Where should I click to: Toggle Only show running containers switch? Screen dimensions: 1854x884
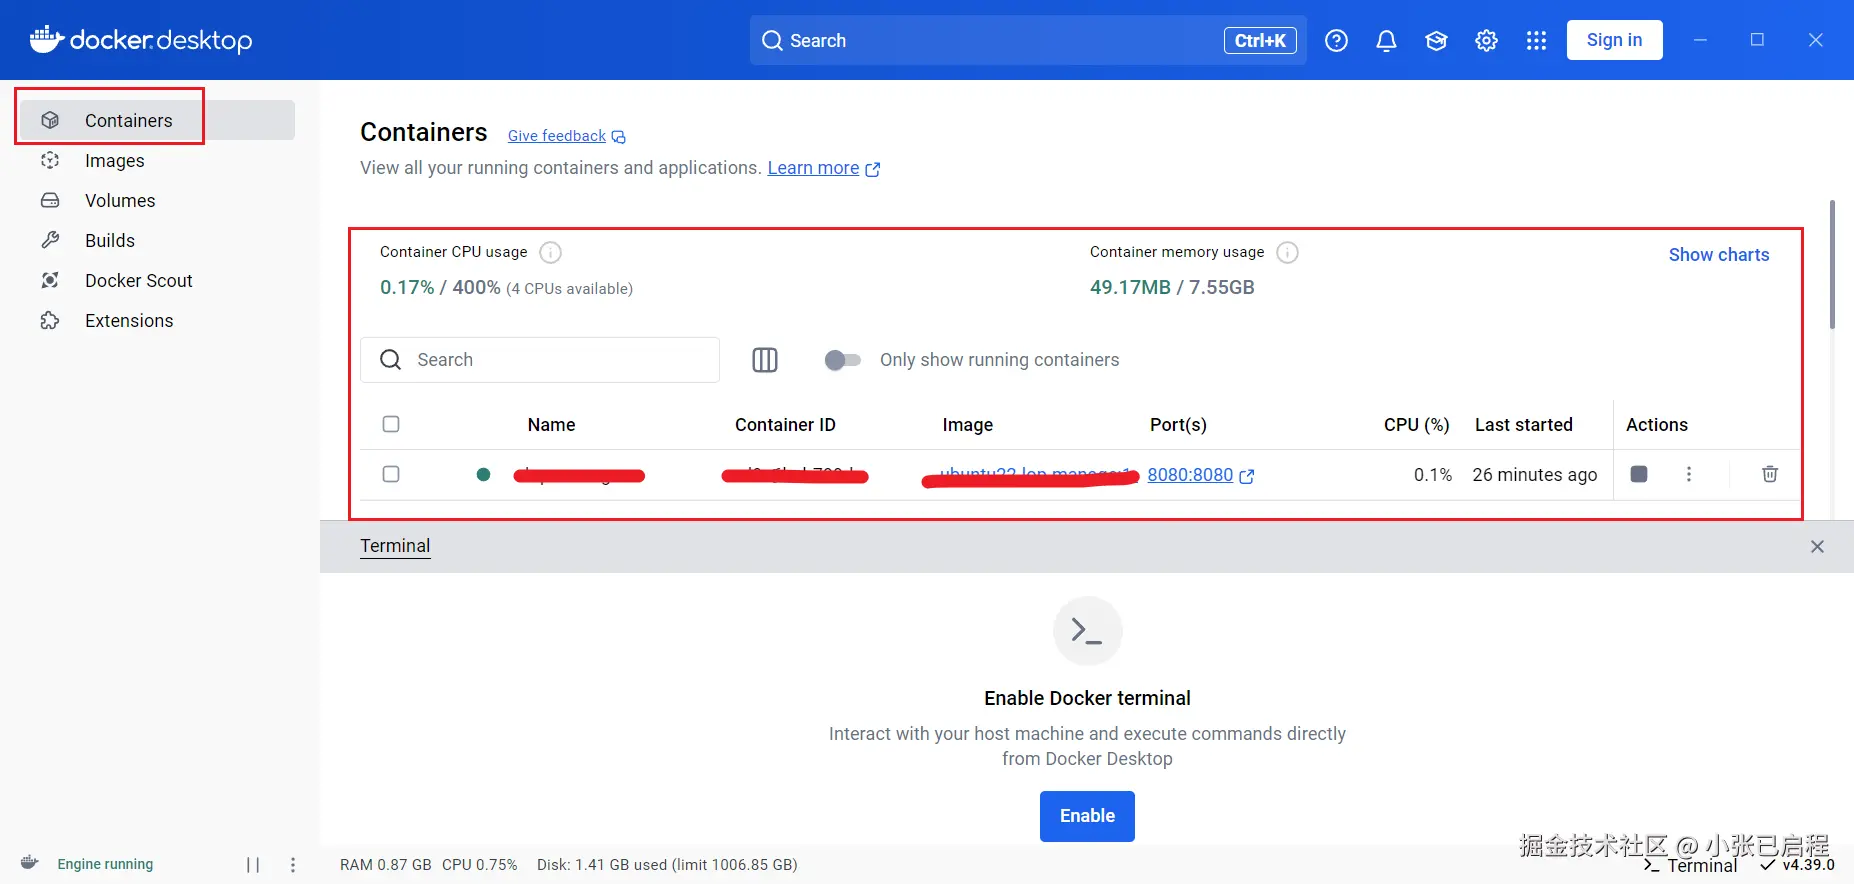pos(842,360)
